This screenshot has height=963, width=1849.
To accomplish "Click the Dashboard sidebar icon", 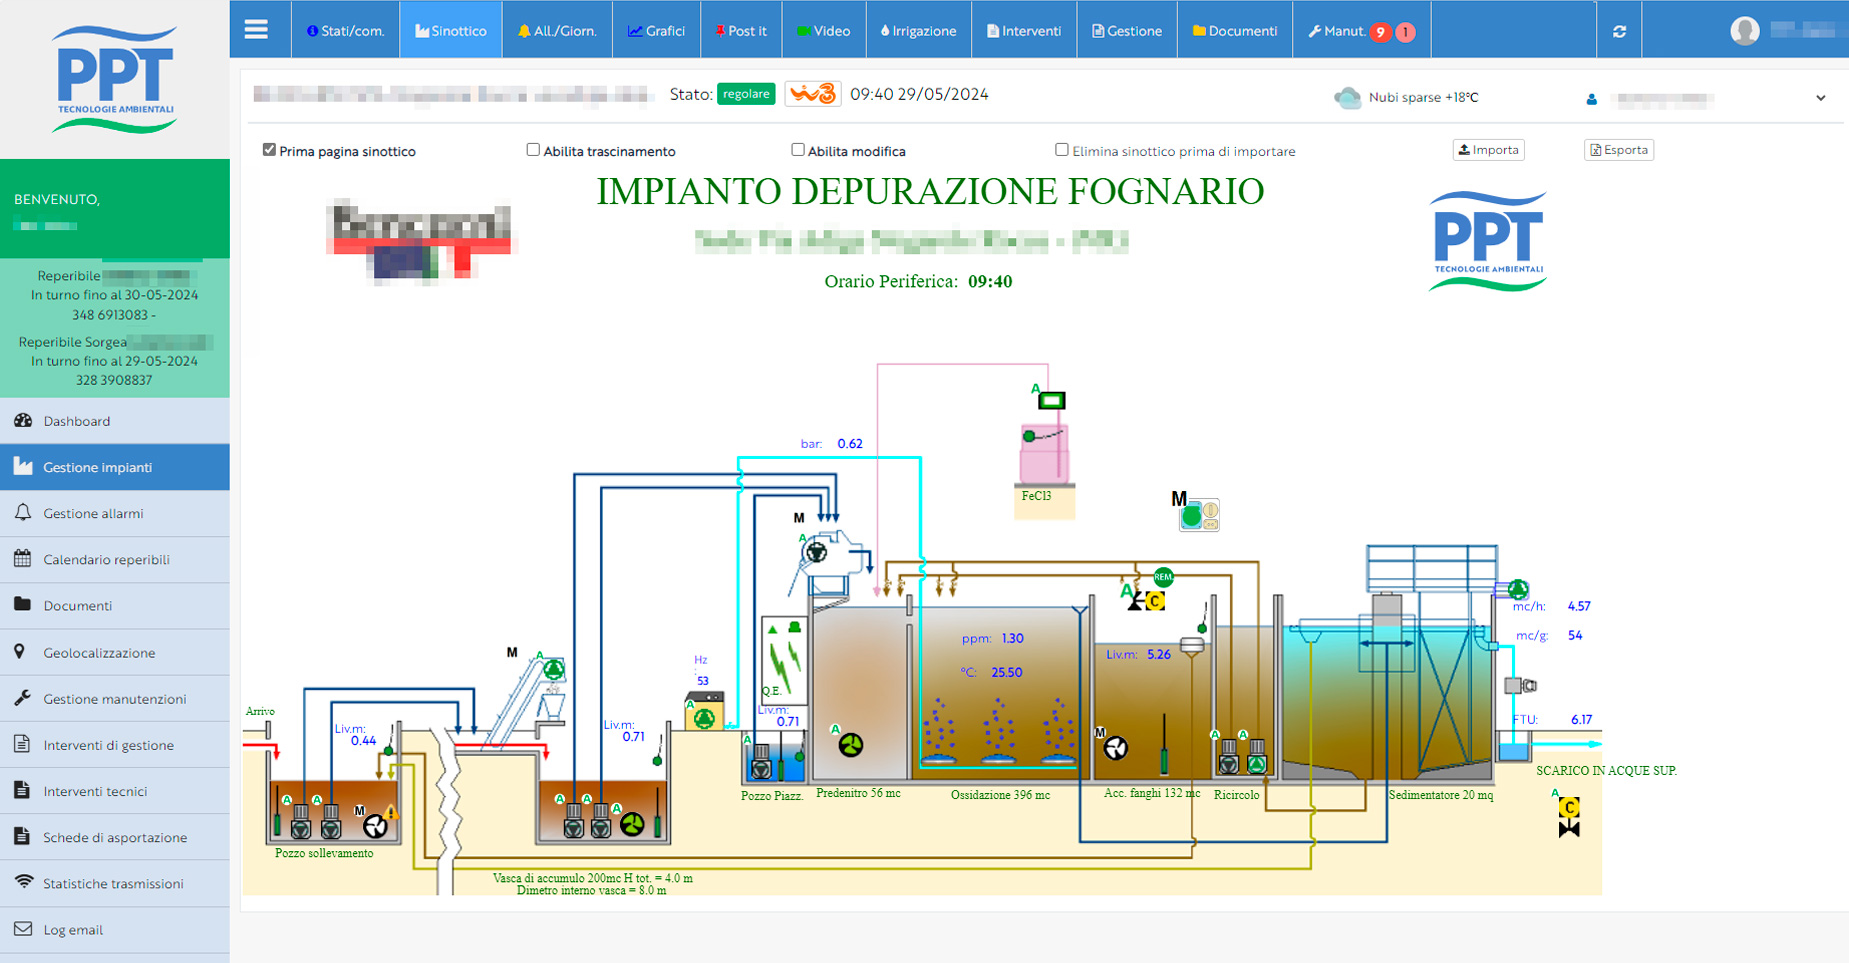I will tap(23, 421).
